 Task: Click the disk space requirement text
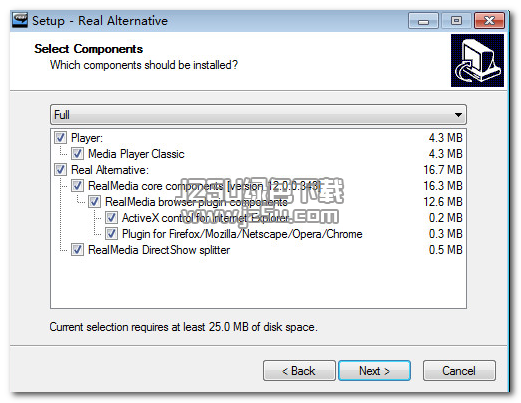(x=183, y=327)
